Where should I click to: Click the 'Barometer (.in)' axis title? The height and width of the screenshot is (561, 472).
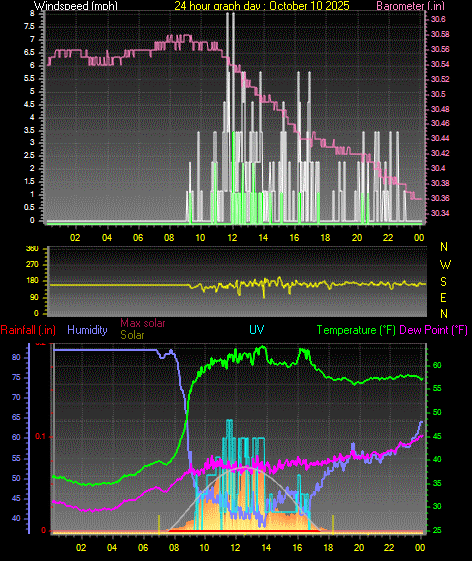pyautogui.click(x=410, y=5)
